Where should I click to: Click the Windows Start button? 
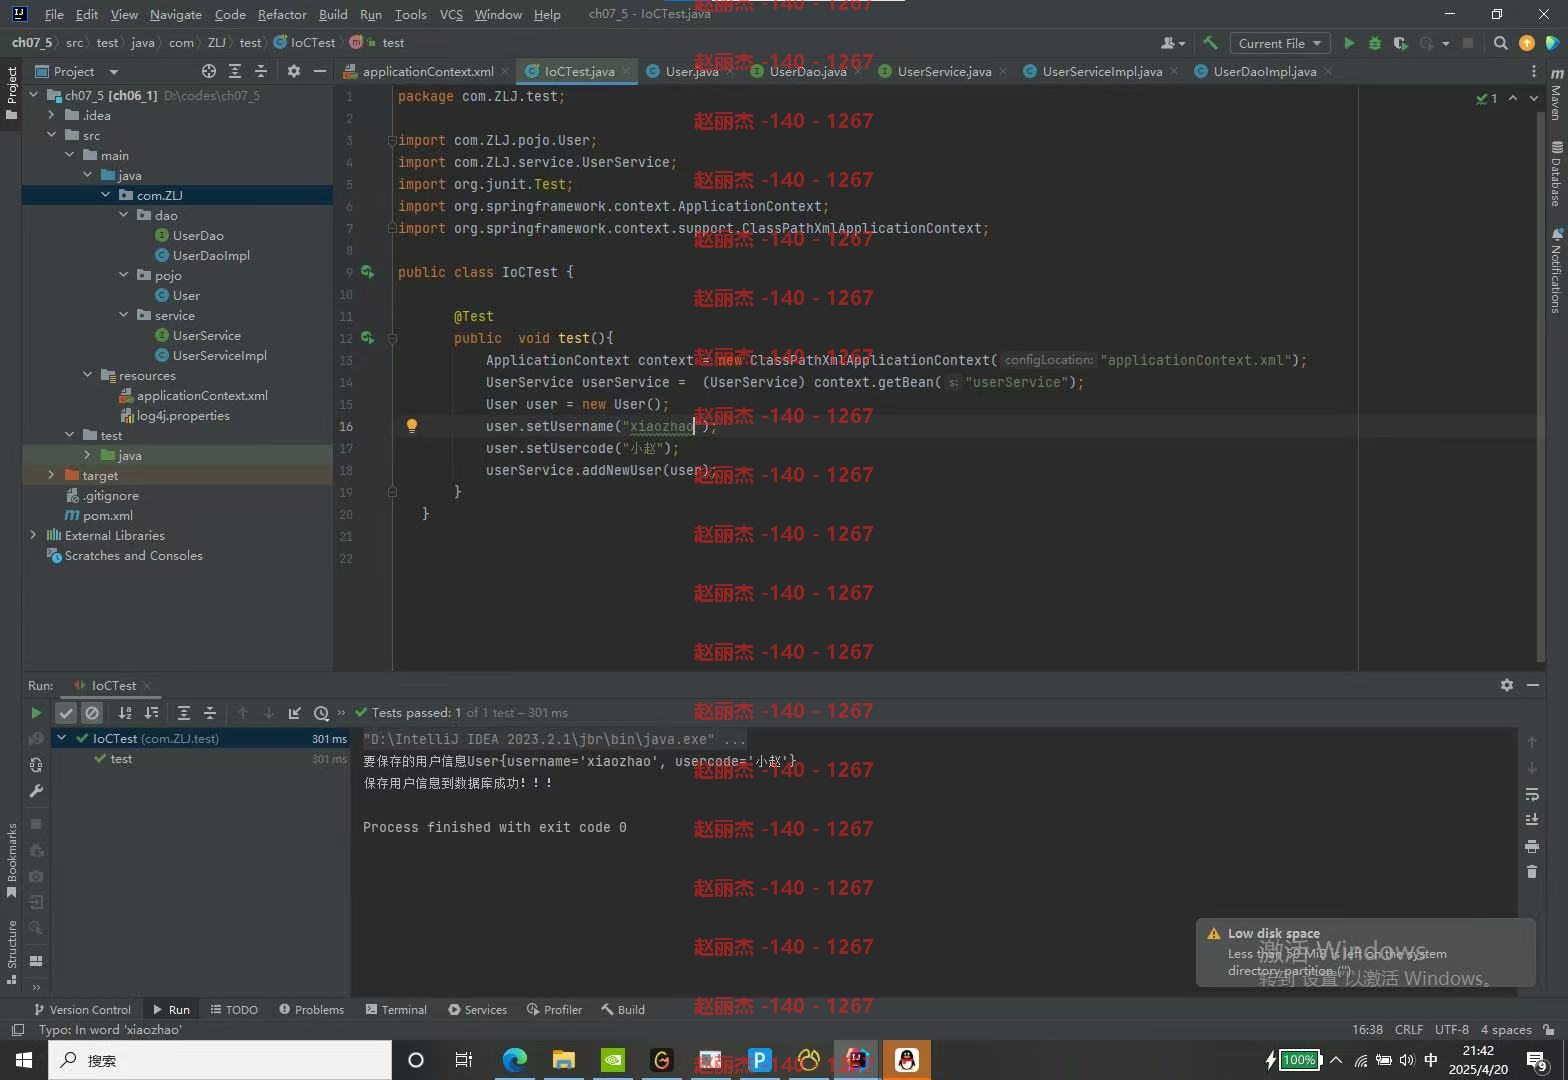tap(24, 1060)
